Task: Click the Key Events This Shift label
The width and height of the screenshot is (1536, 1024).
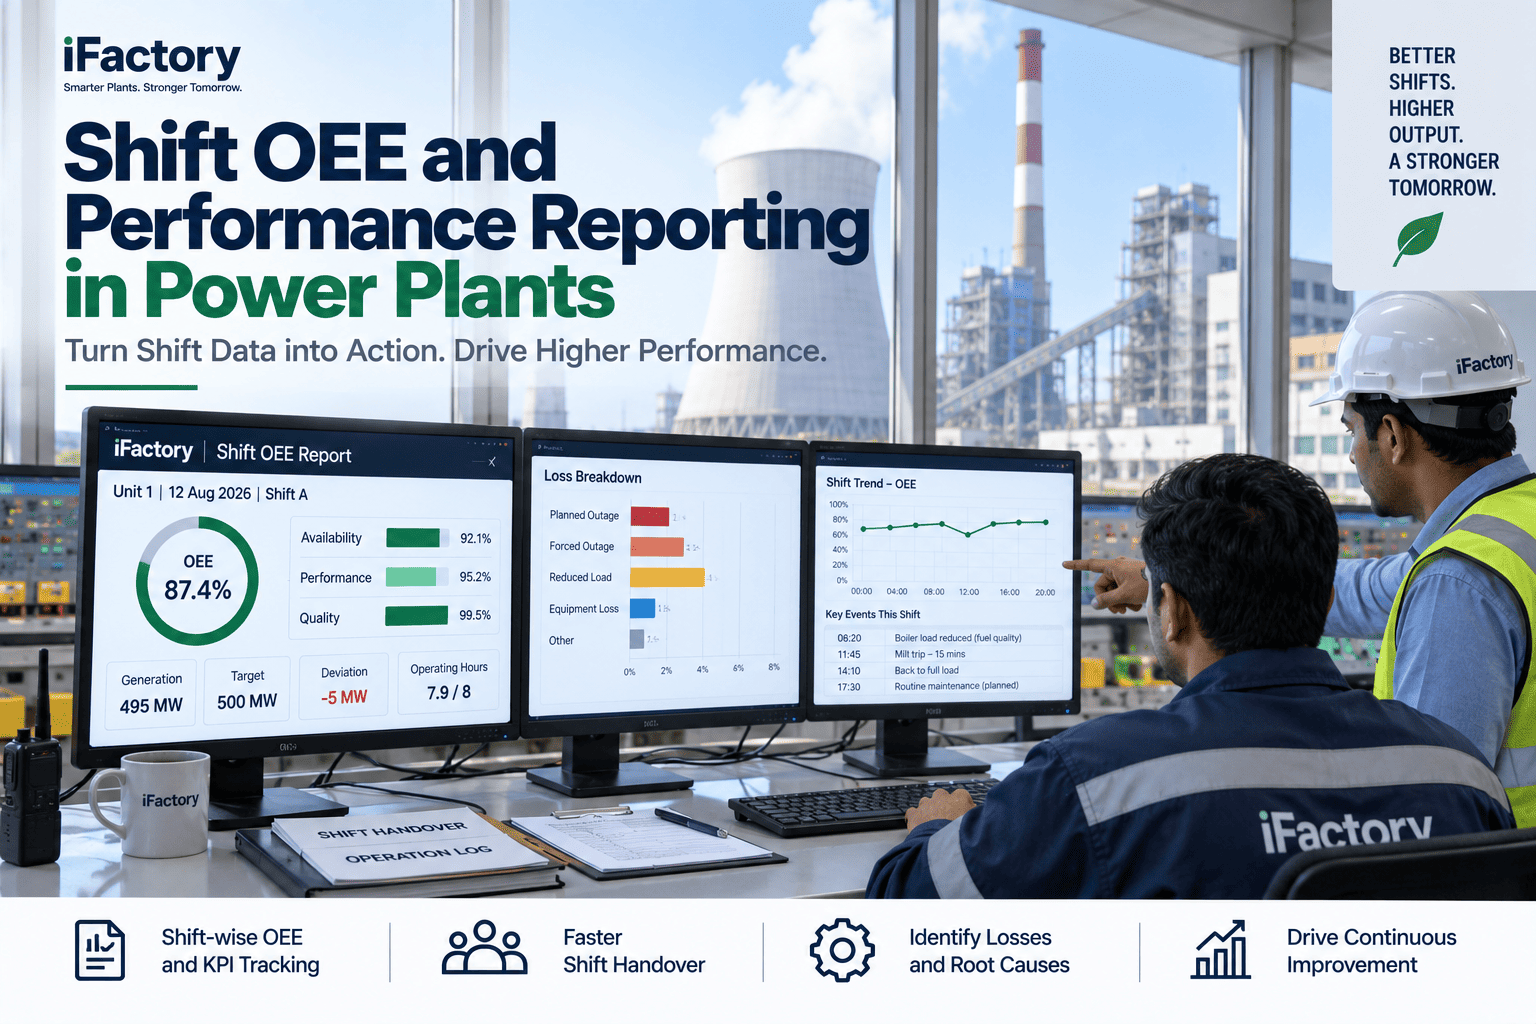Action: pos(872,614)
